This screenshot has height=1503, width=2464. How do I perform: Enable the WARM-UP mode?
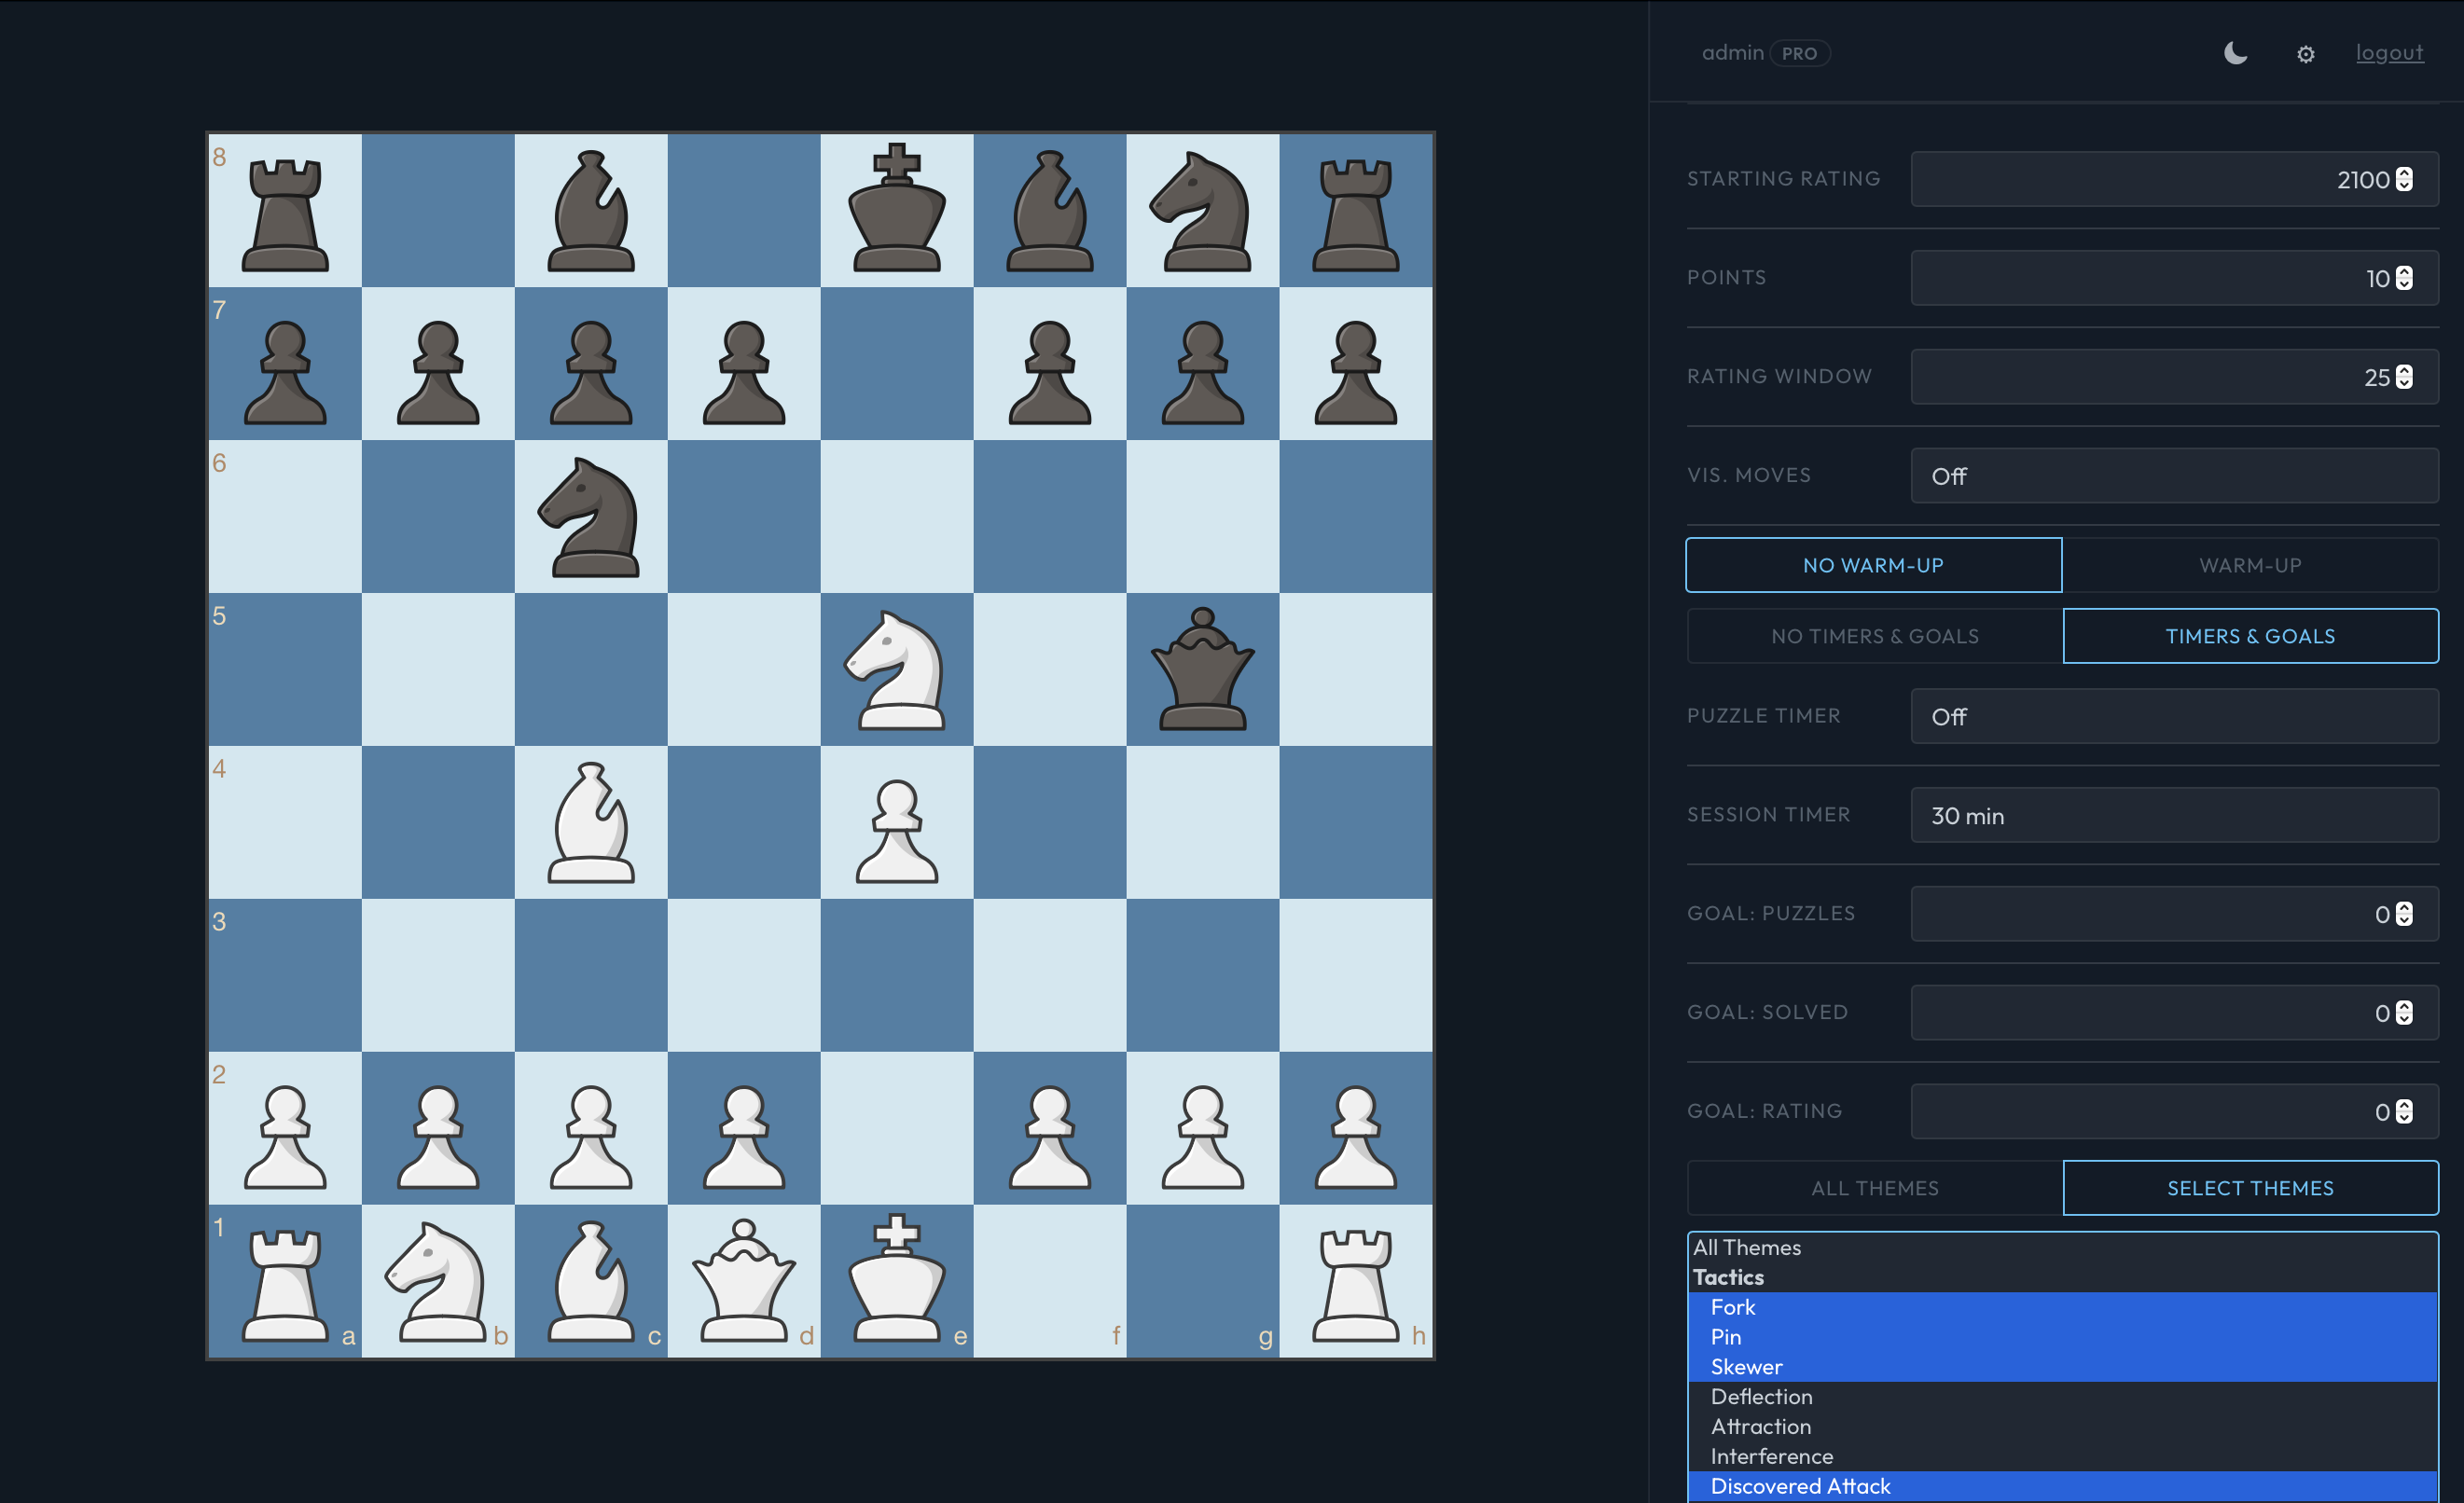[2250, 564]
